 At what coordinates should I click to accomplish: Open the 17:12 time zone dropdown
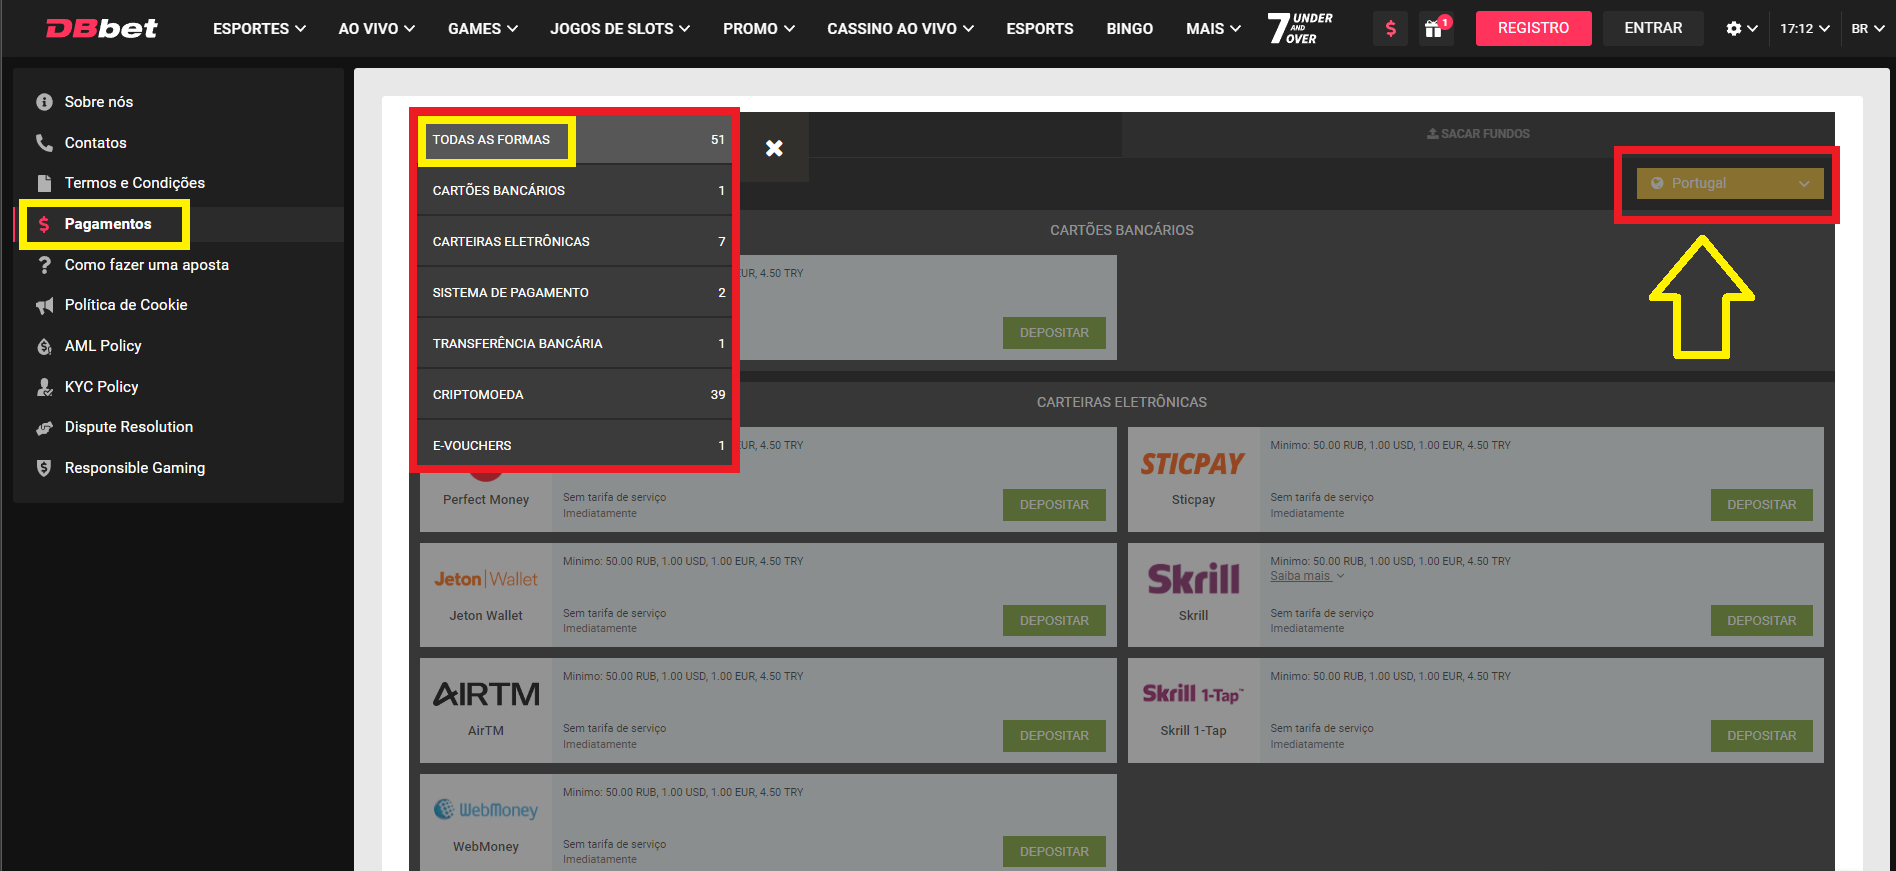tap(1805, 29)
